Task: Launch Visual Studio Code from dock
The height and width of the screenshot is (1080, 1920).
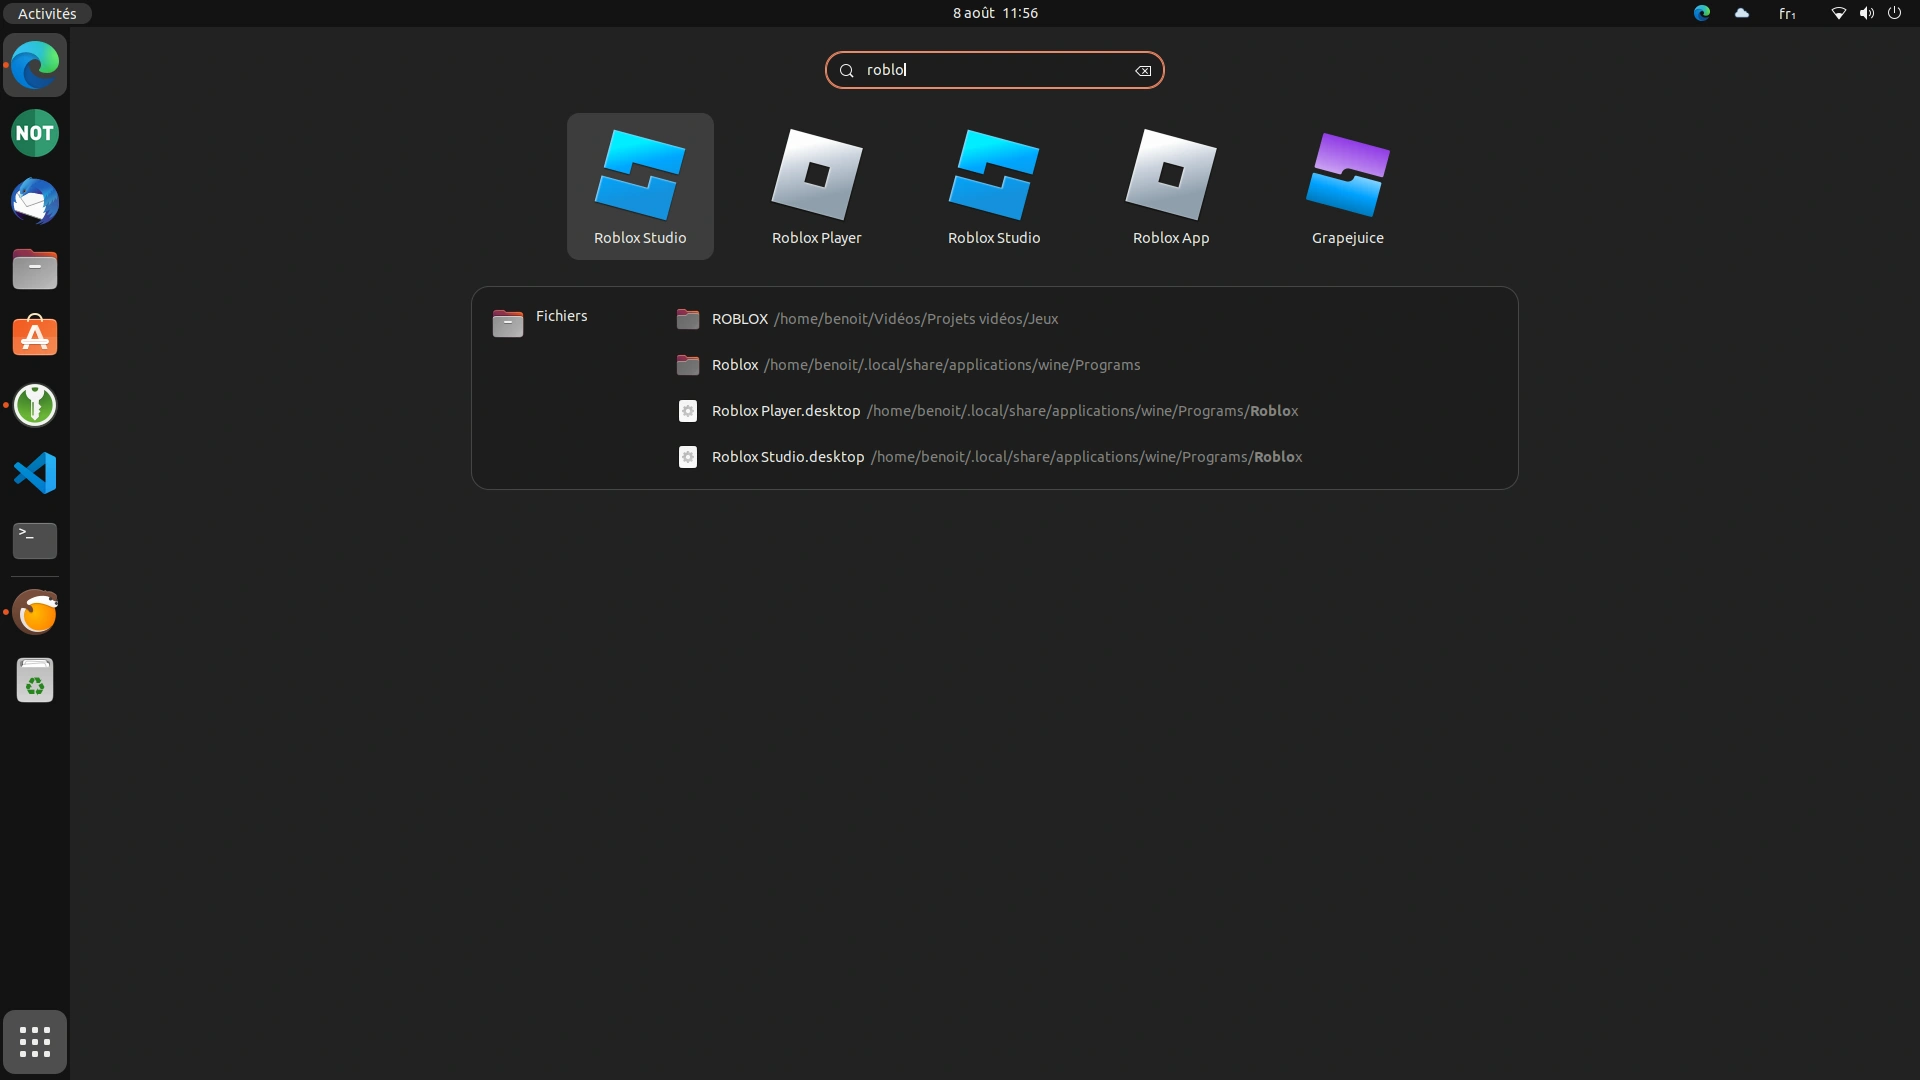Action: 35,473
